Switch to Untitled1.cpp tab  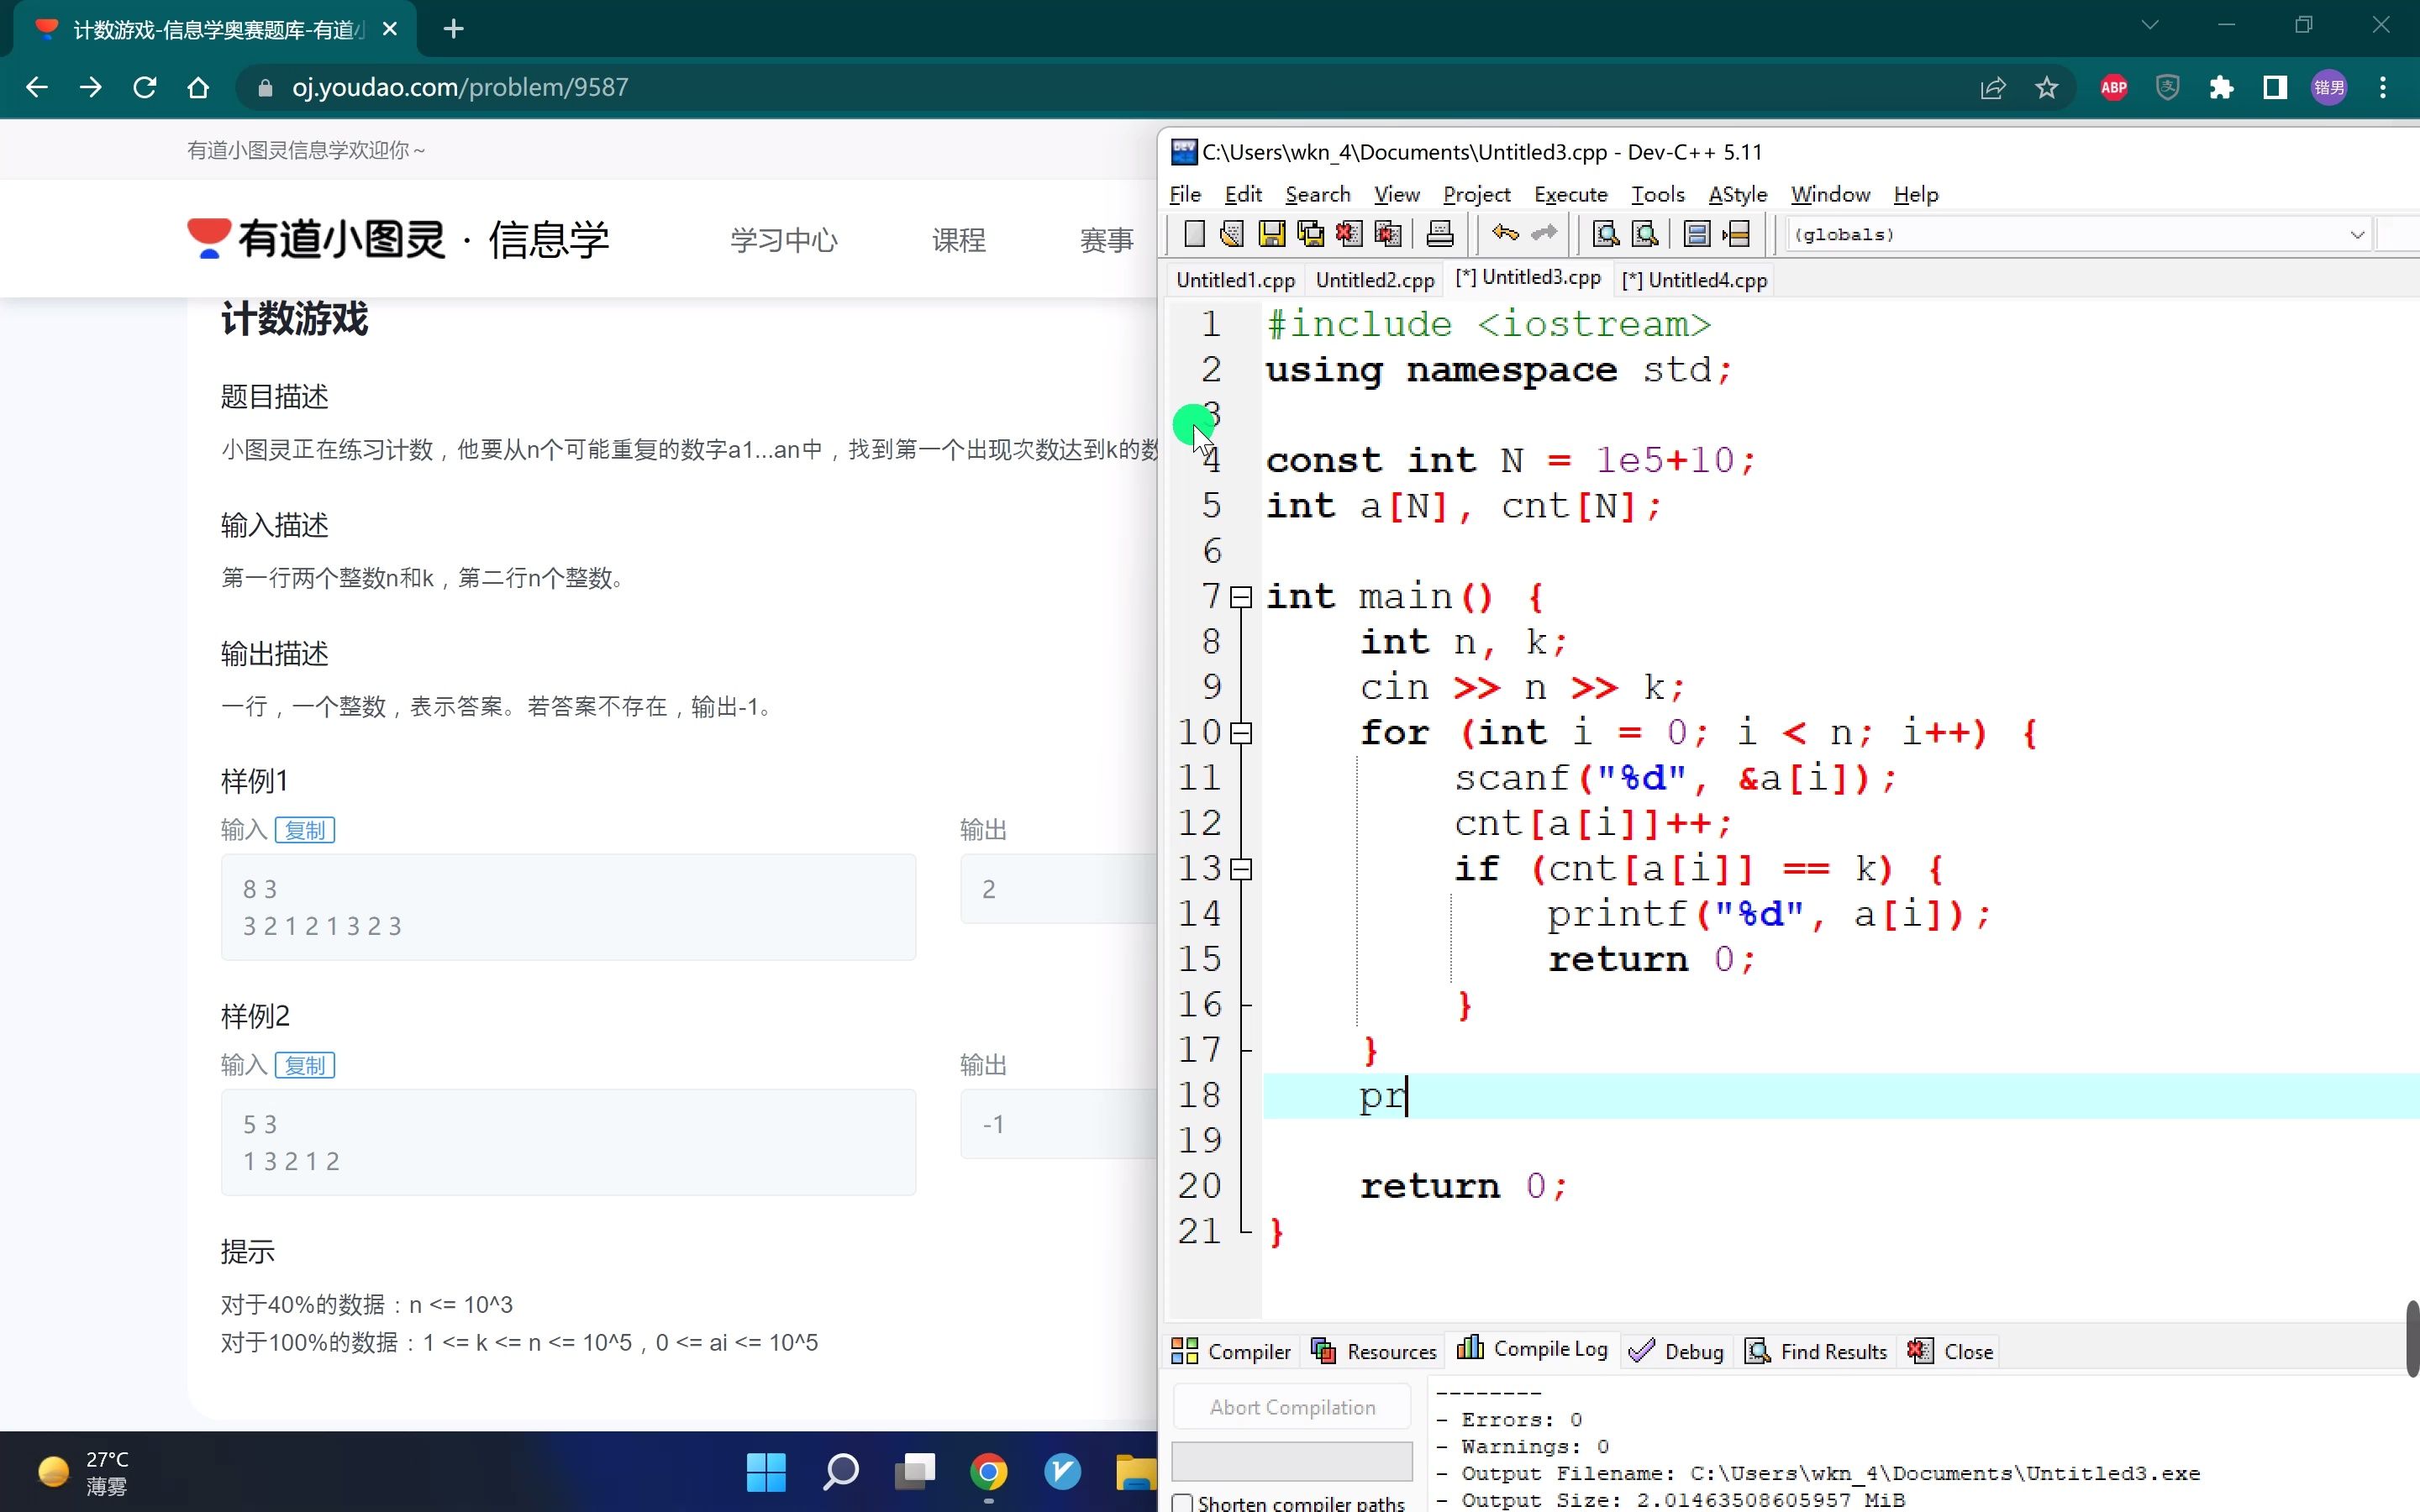(1235, 280)
